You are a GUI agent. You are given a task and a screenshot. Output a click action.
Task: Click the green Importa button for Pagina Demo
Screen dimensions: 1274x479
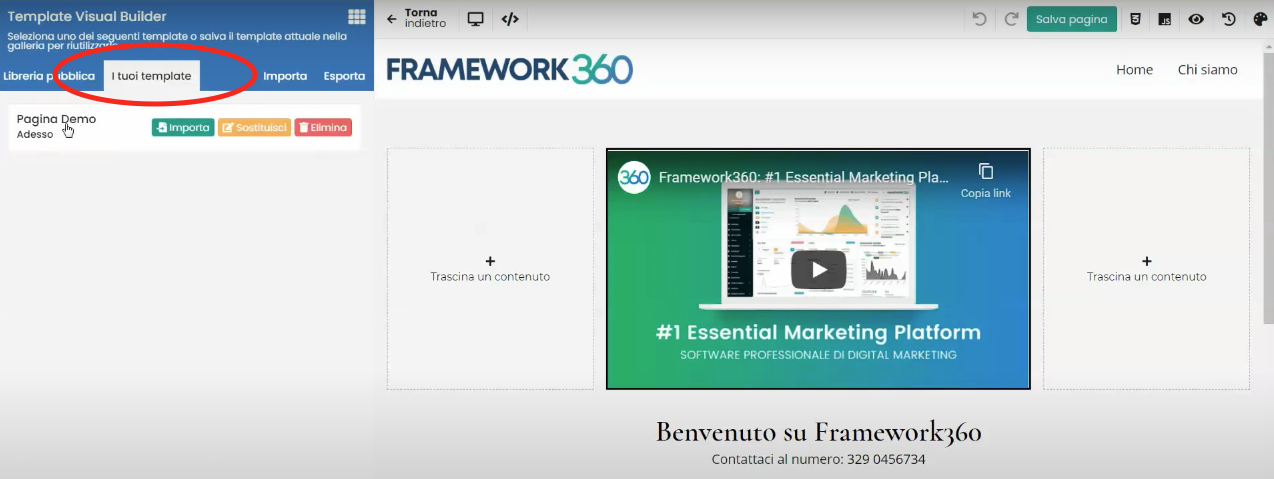pyautogui.click(x=183, y=128)
